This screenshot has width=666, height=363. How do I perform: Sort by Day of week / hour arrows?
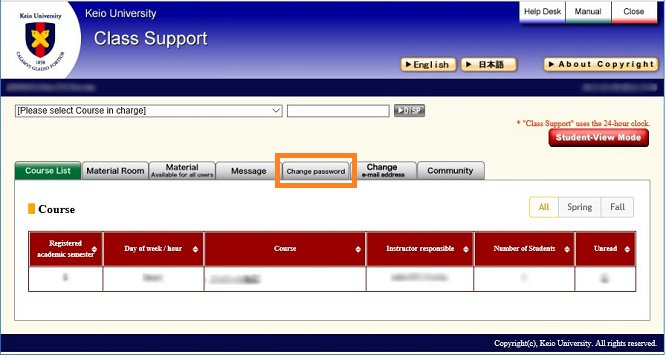tap(195, 249)
